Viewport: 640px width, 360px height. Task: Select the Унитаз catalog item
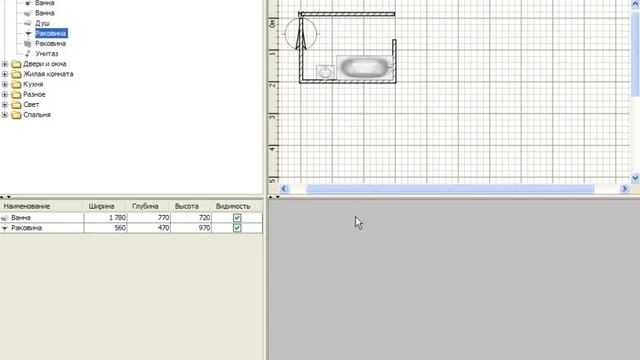tap(47, 53)
